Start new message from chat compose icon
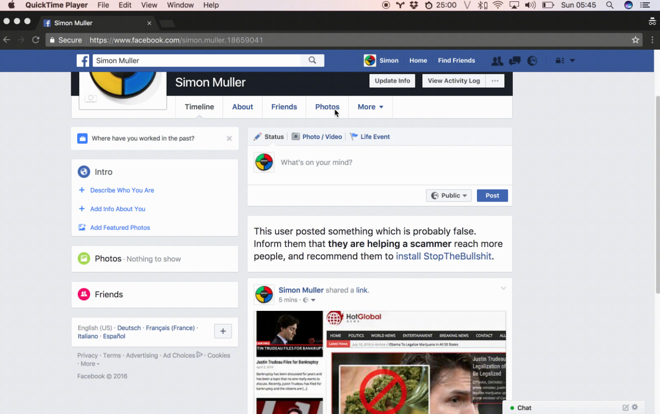This screenshot has width=660, height=414. tap(625, 407)
